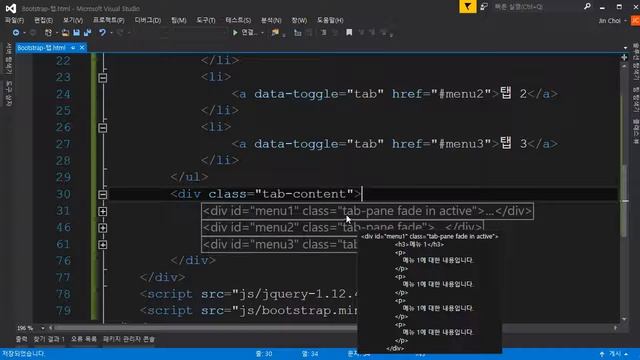Open the 찾기 결과 1 panel tab
This screenshot has height=360, width=640.
tap(49, 339)
